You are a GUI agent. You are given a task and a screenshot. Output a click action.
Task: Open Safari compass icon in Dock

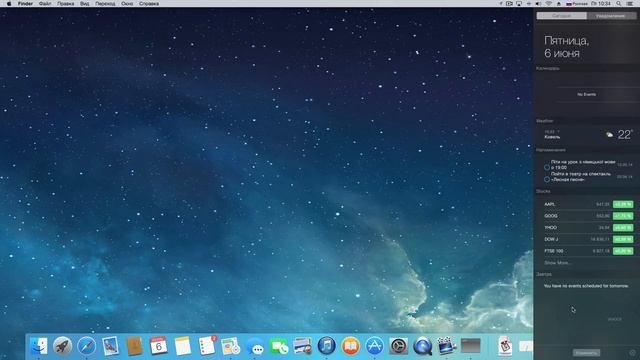87,346
